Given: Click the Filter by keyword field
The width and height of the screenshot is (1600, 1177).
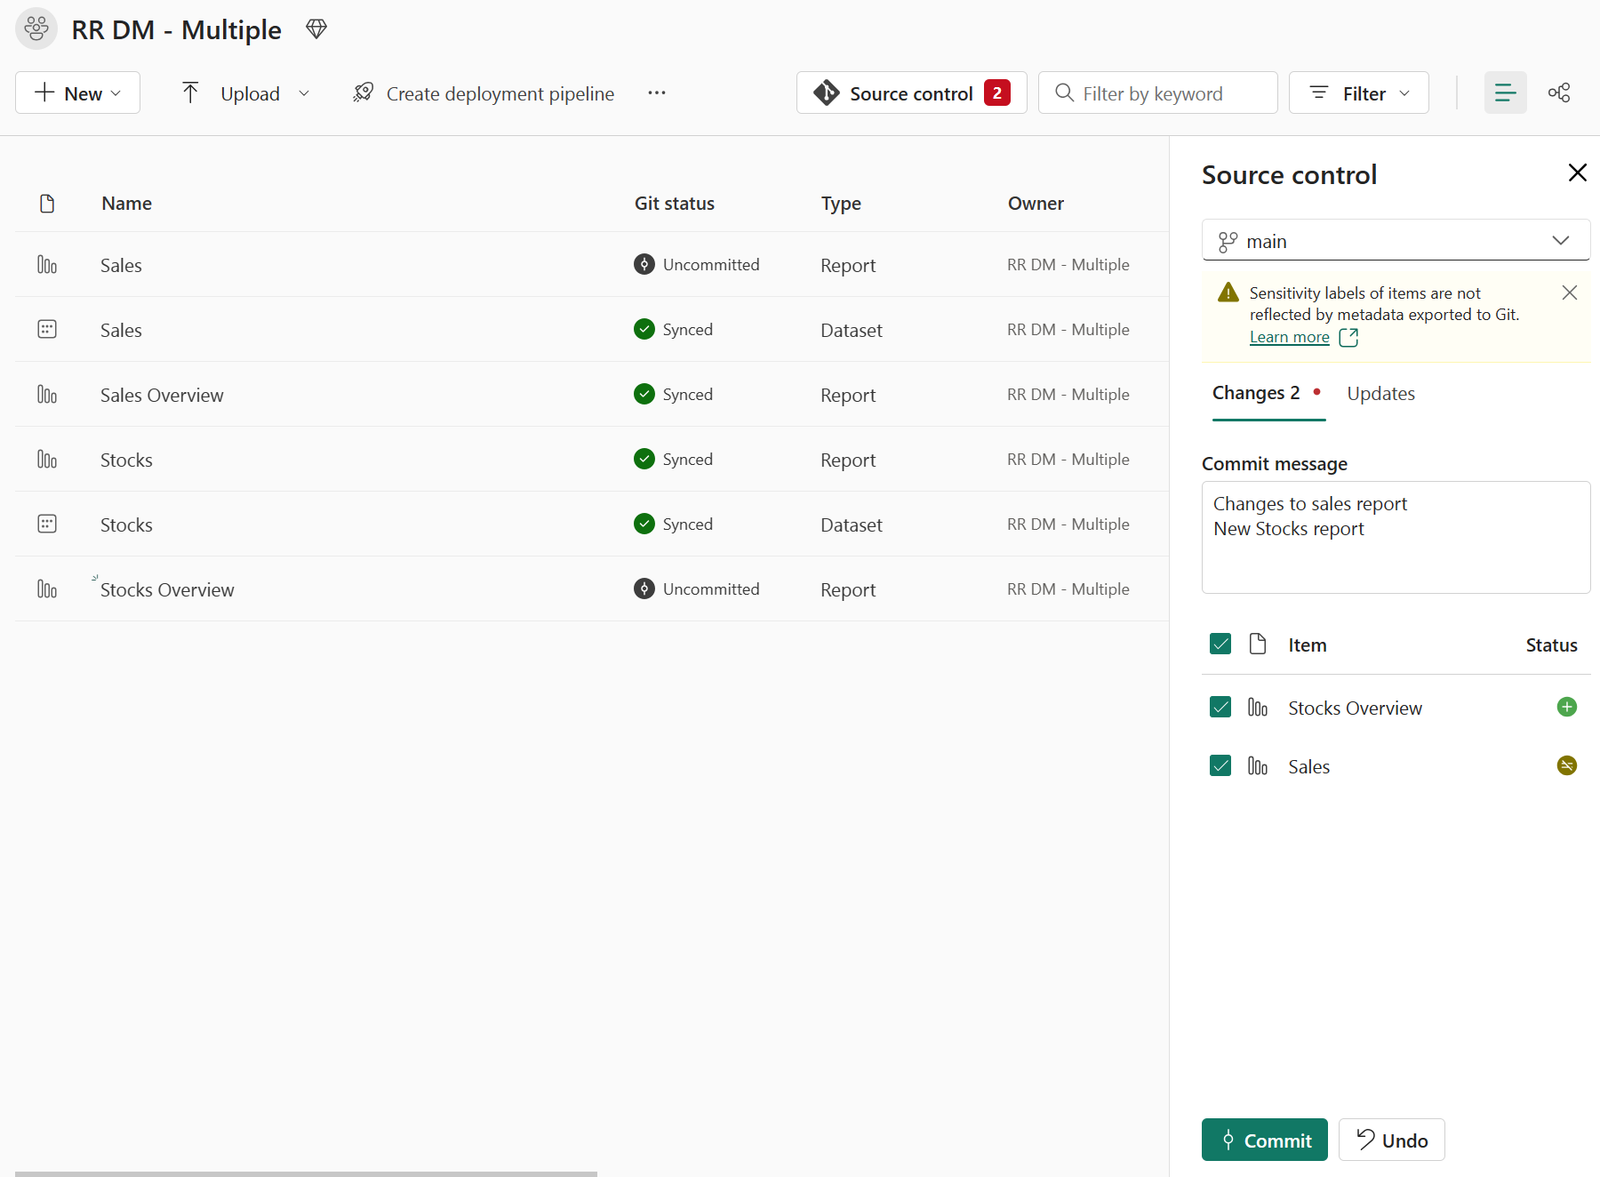Looking at the screenshot, I should [x=1158, y=93].
